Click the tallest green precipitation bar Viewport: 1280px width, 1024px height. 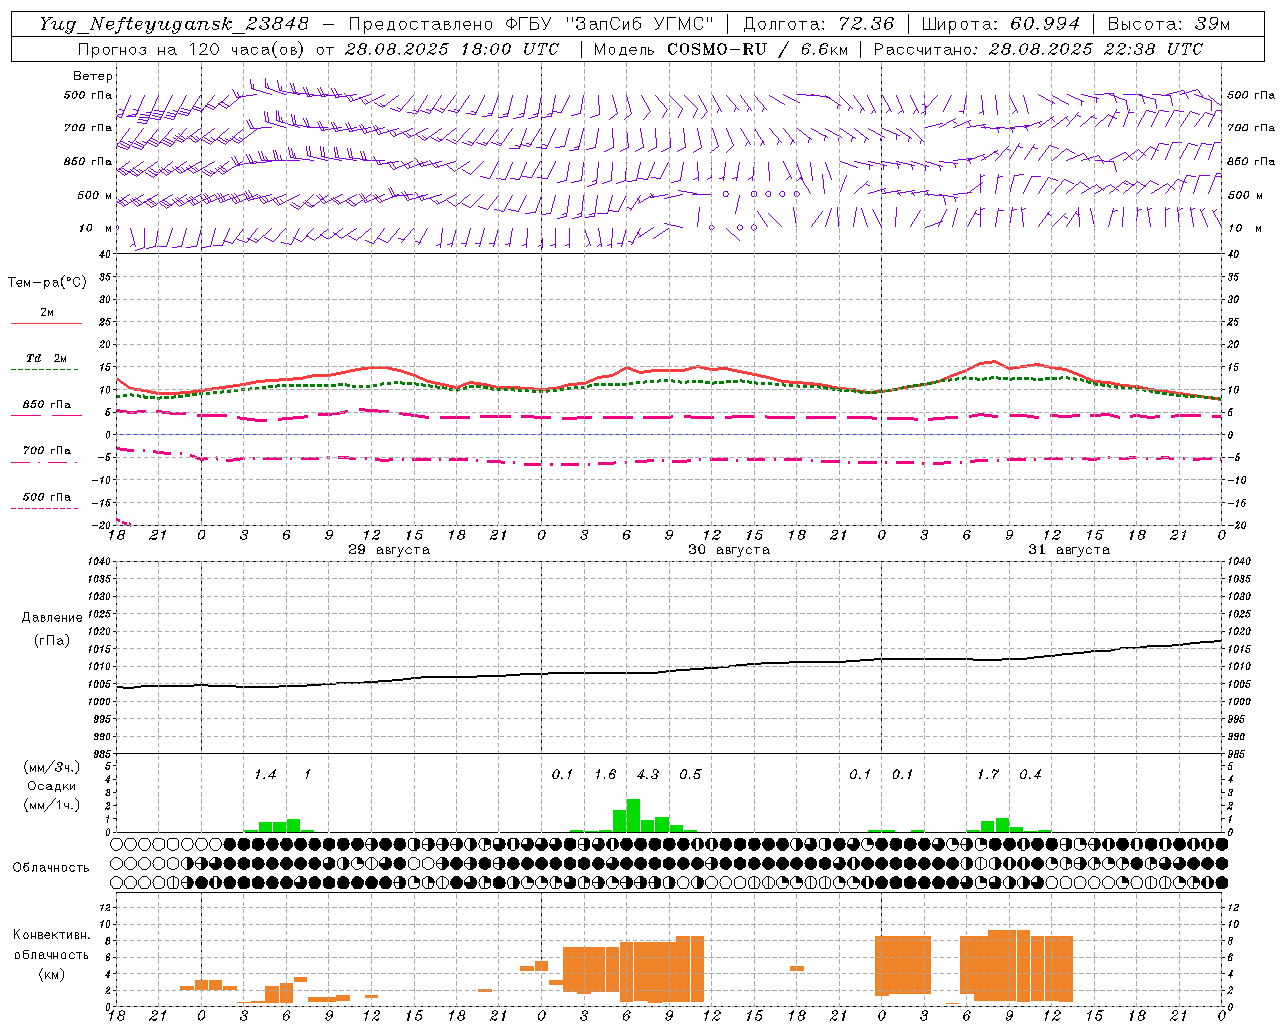click(x=633, y=816)
